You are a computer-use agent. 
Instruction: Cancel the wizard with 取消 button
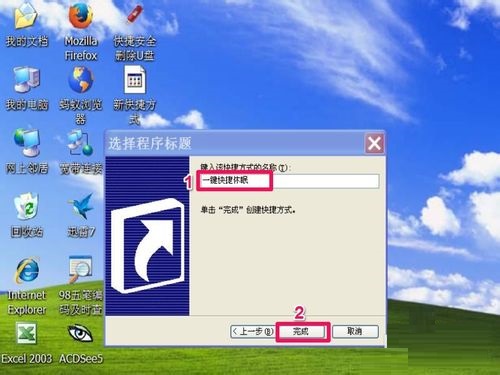click(x=356, y=331)
